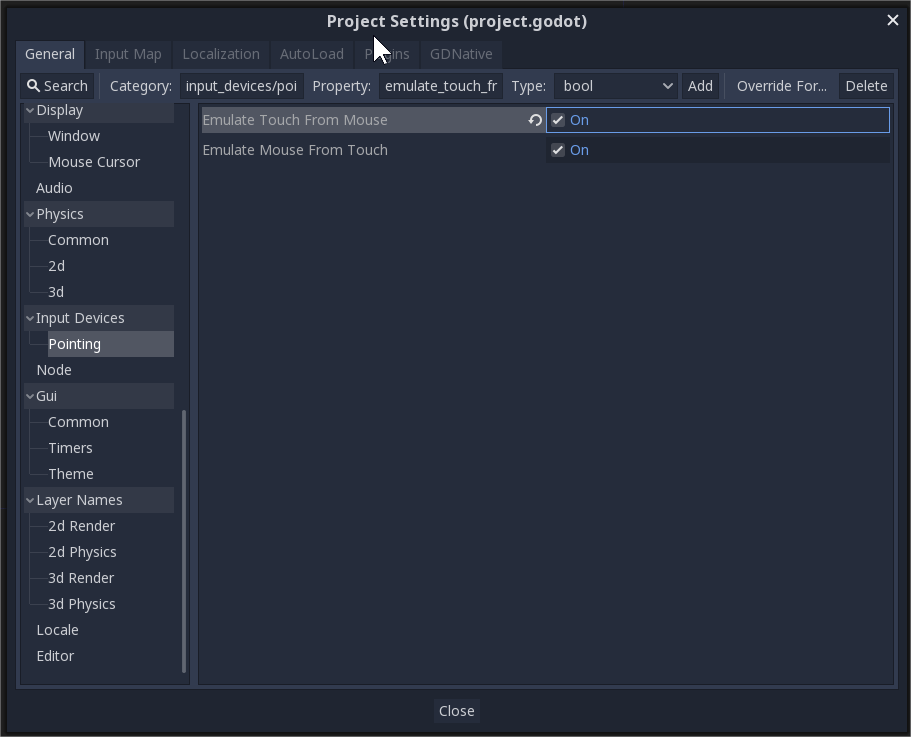Collapse the Physics tree section
The image size is (911, 737).
[30, 214]
